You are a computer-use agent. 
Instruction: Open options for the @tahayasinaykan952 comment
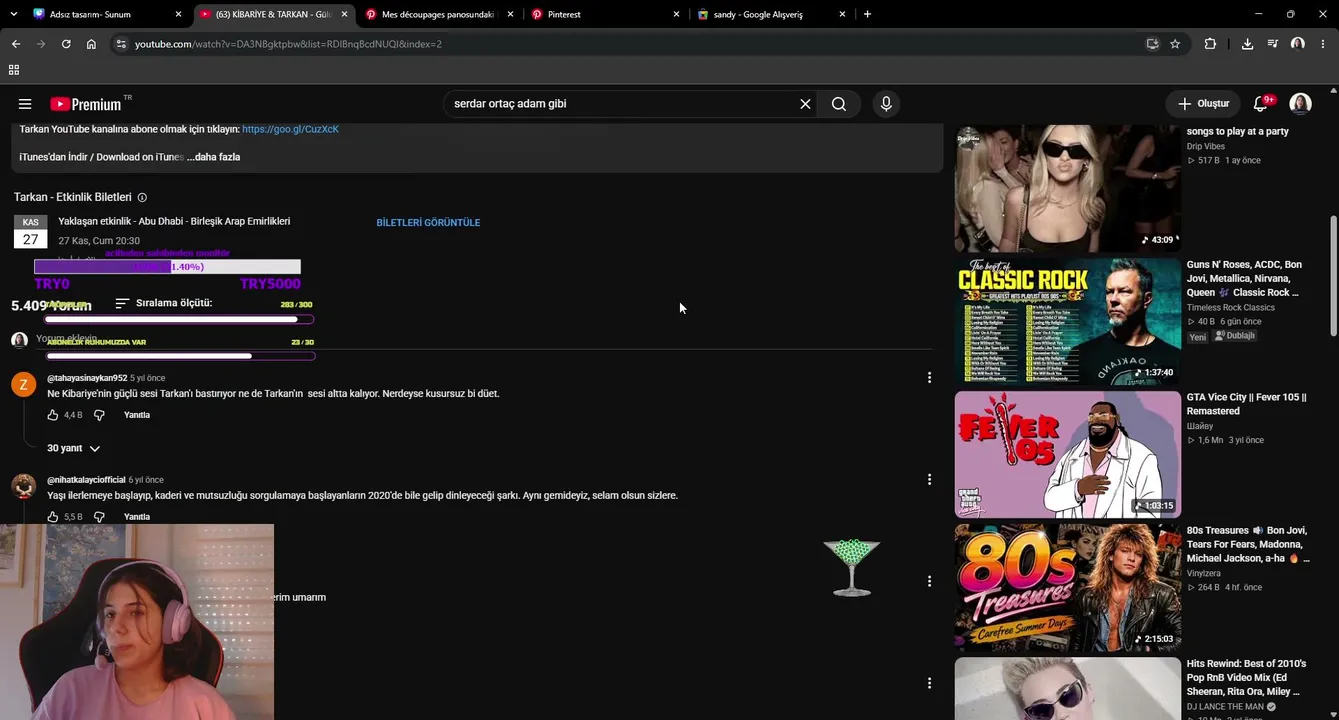929,378
